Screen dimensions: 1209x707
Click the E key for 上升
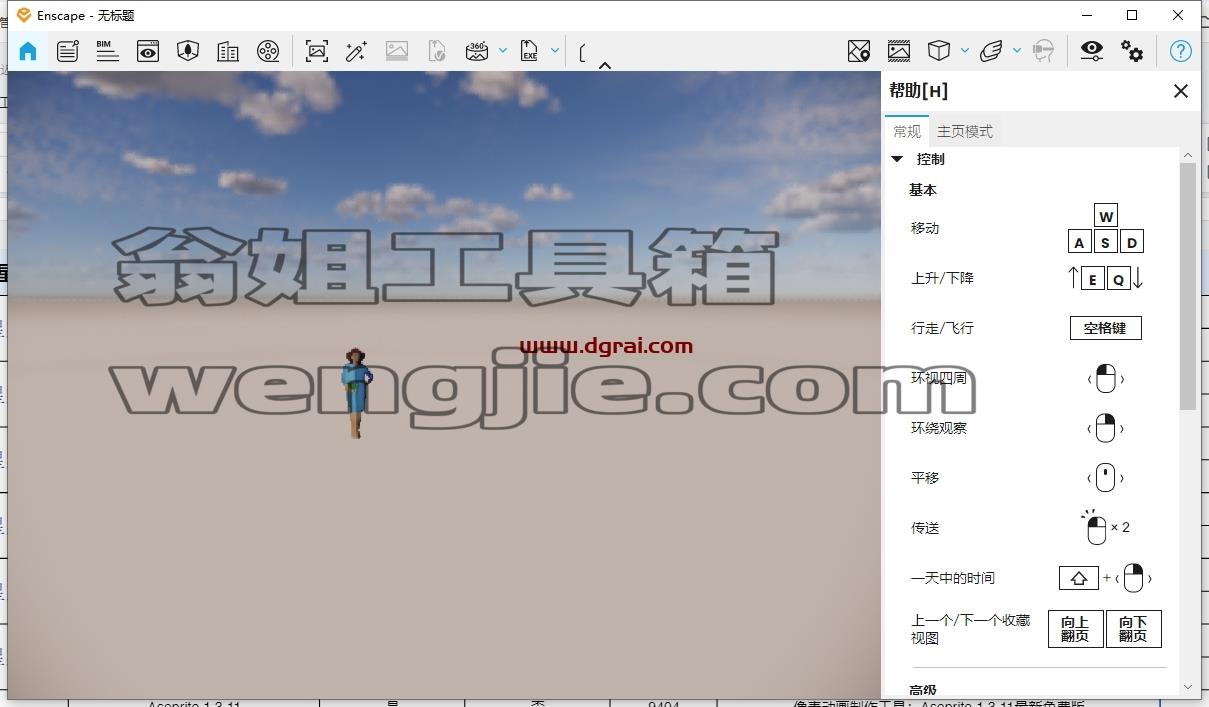[1093, 279]
